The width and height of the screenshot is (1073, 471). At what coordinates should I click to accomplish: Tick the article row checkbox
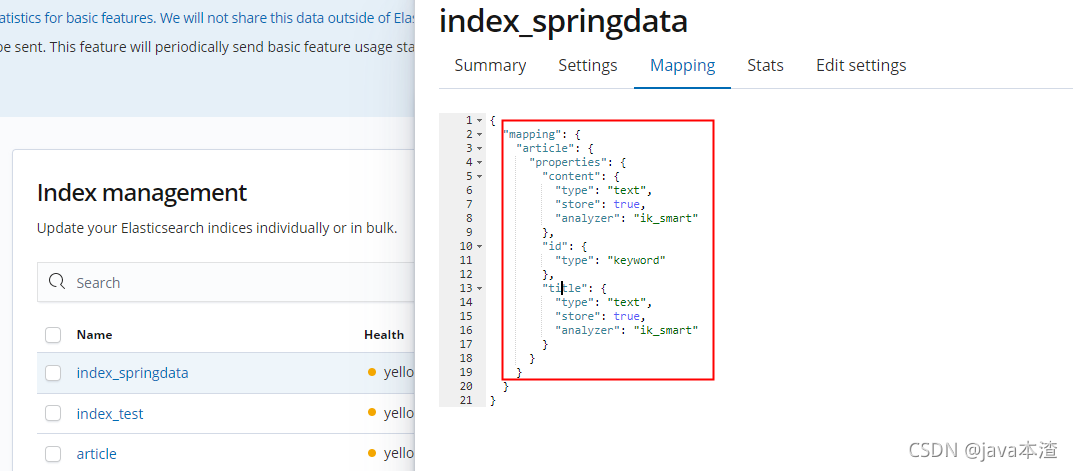tap(53, 453)
